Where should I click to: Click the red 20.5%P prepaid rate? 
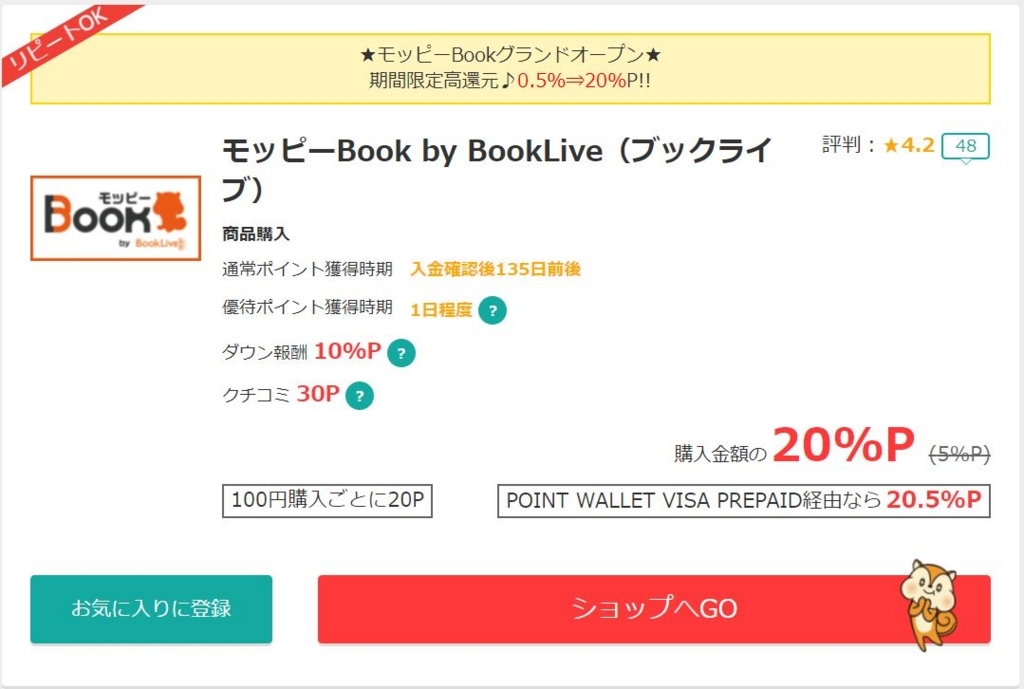934,500
